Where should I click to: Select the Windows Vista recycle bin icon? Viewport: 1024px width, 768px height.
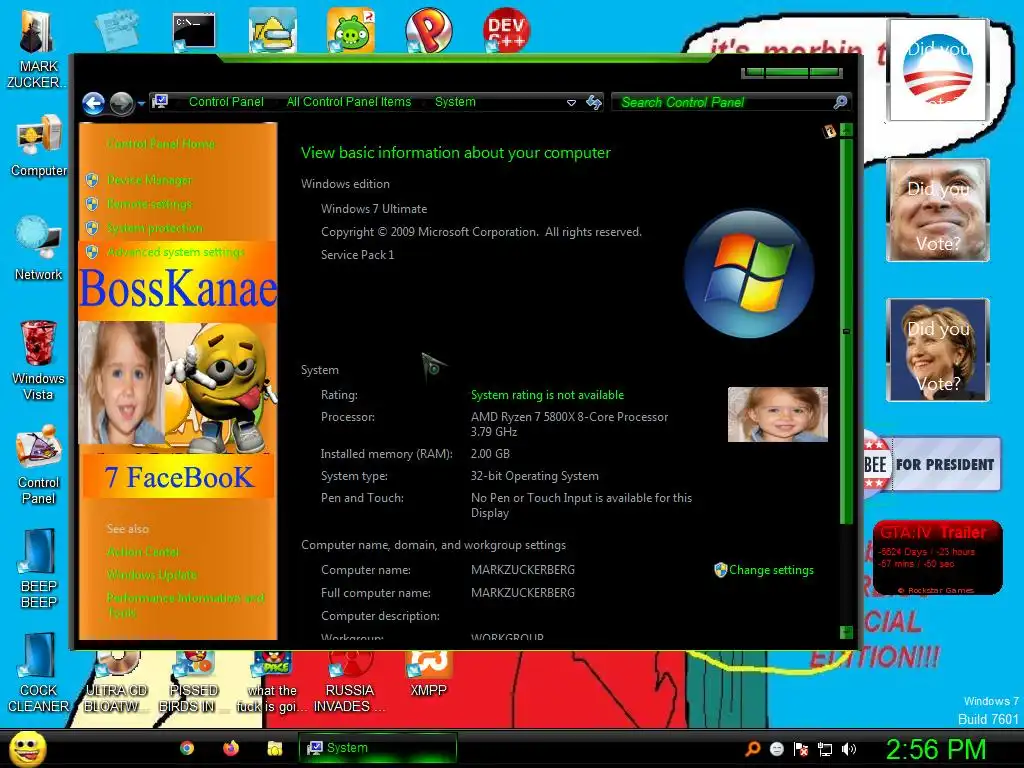click(39, 360)
